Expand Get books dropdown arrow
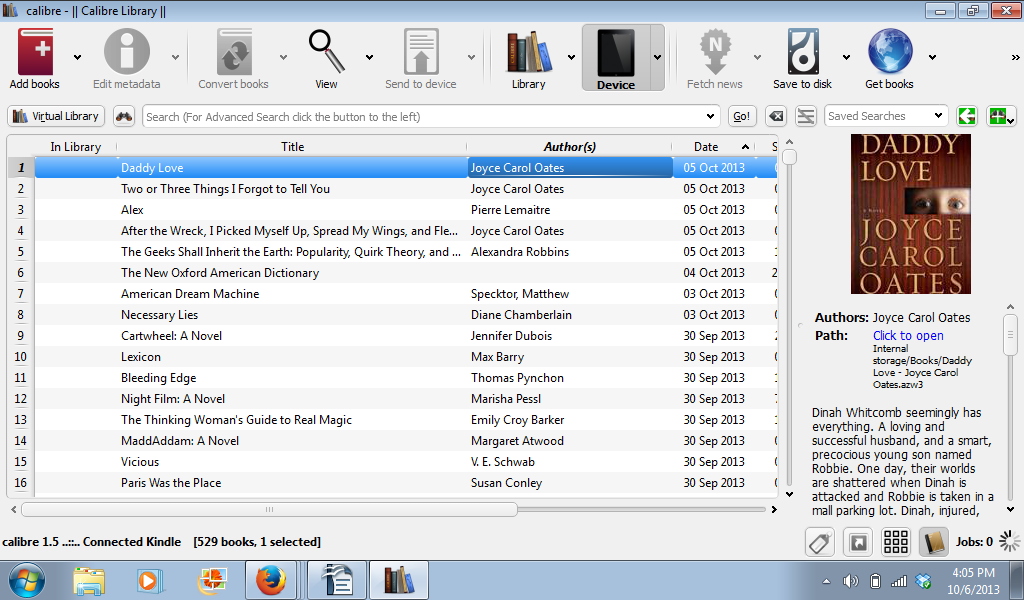1024x600 pixels. pos(932,57)
